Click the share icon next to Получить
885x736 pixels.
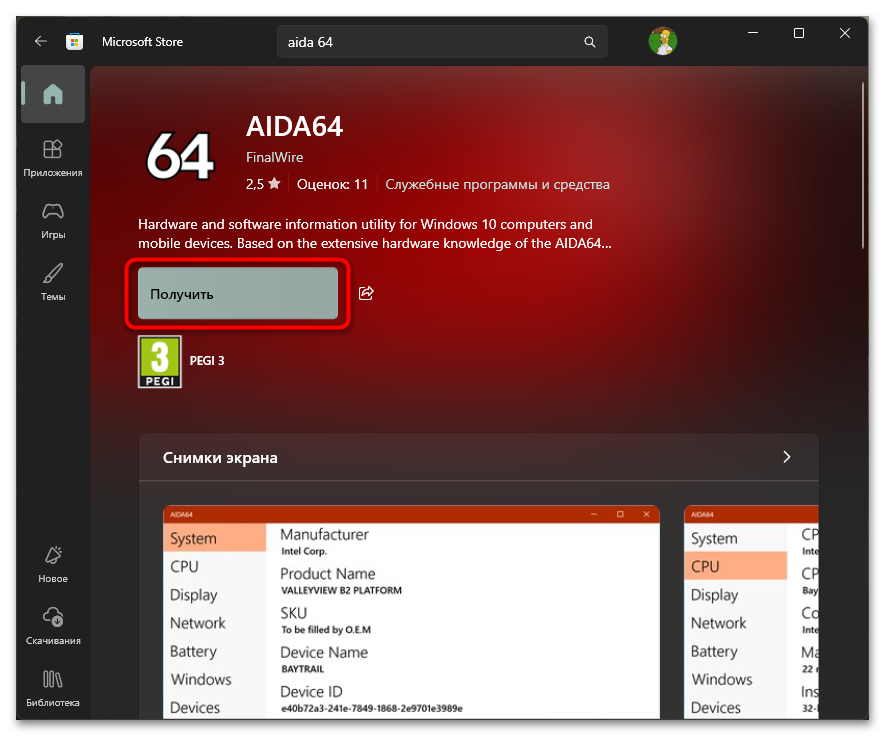coord(366,293)
